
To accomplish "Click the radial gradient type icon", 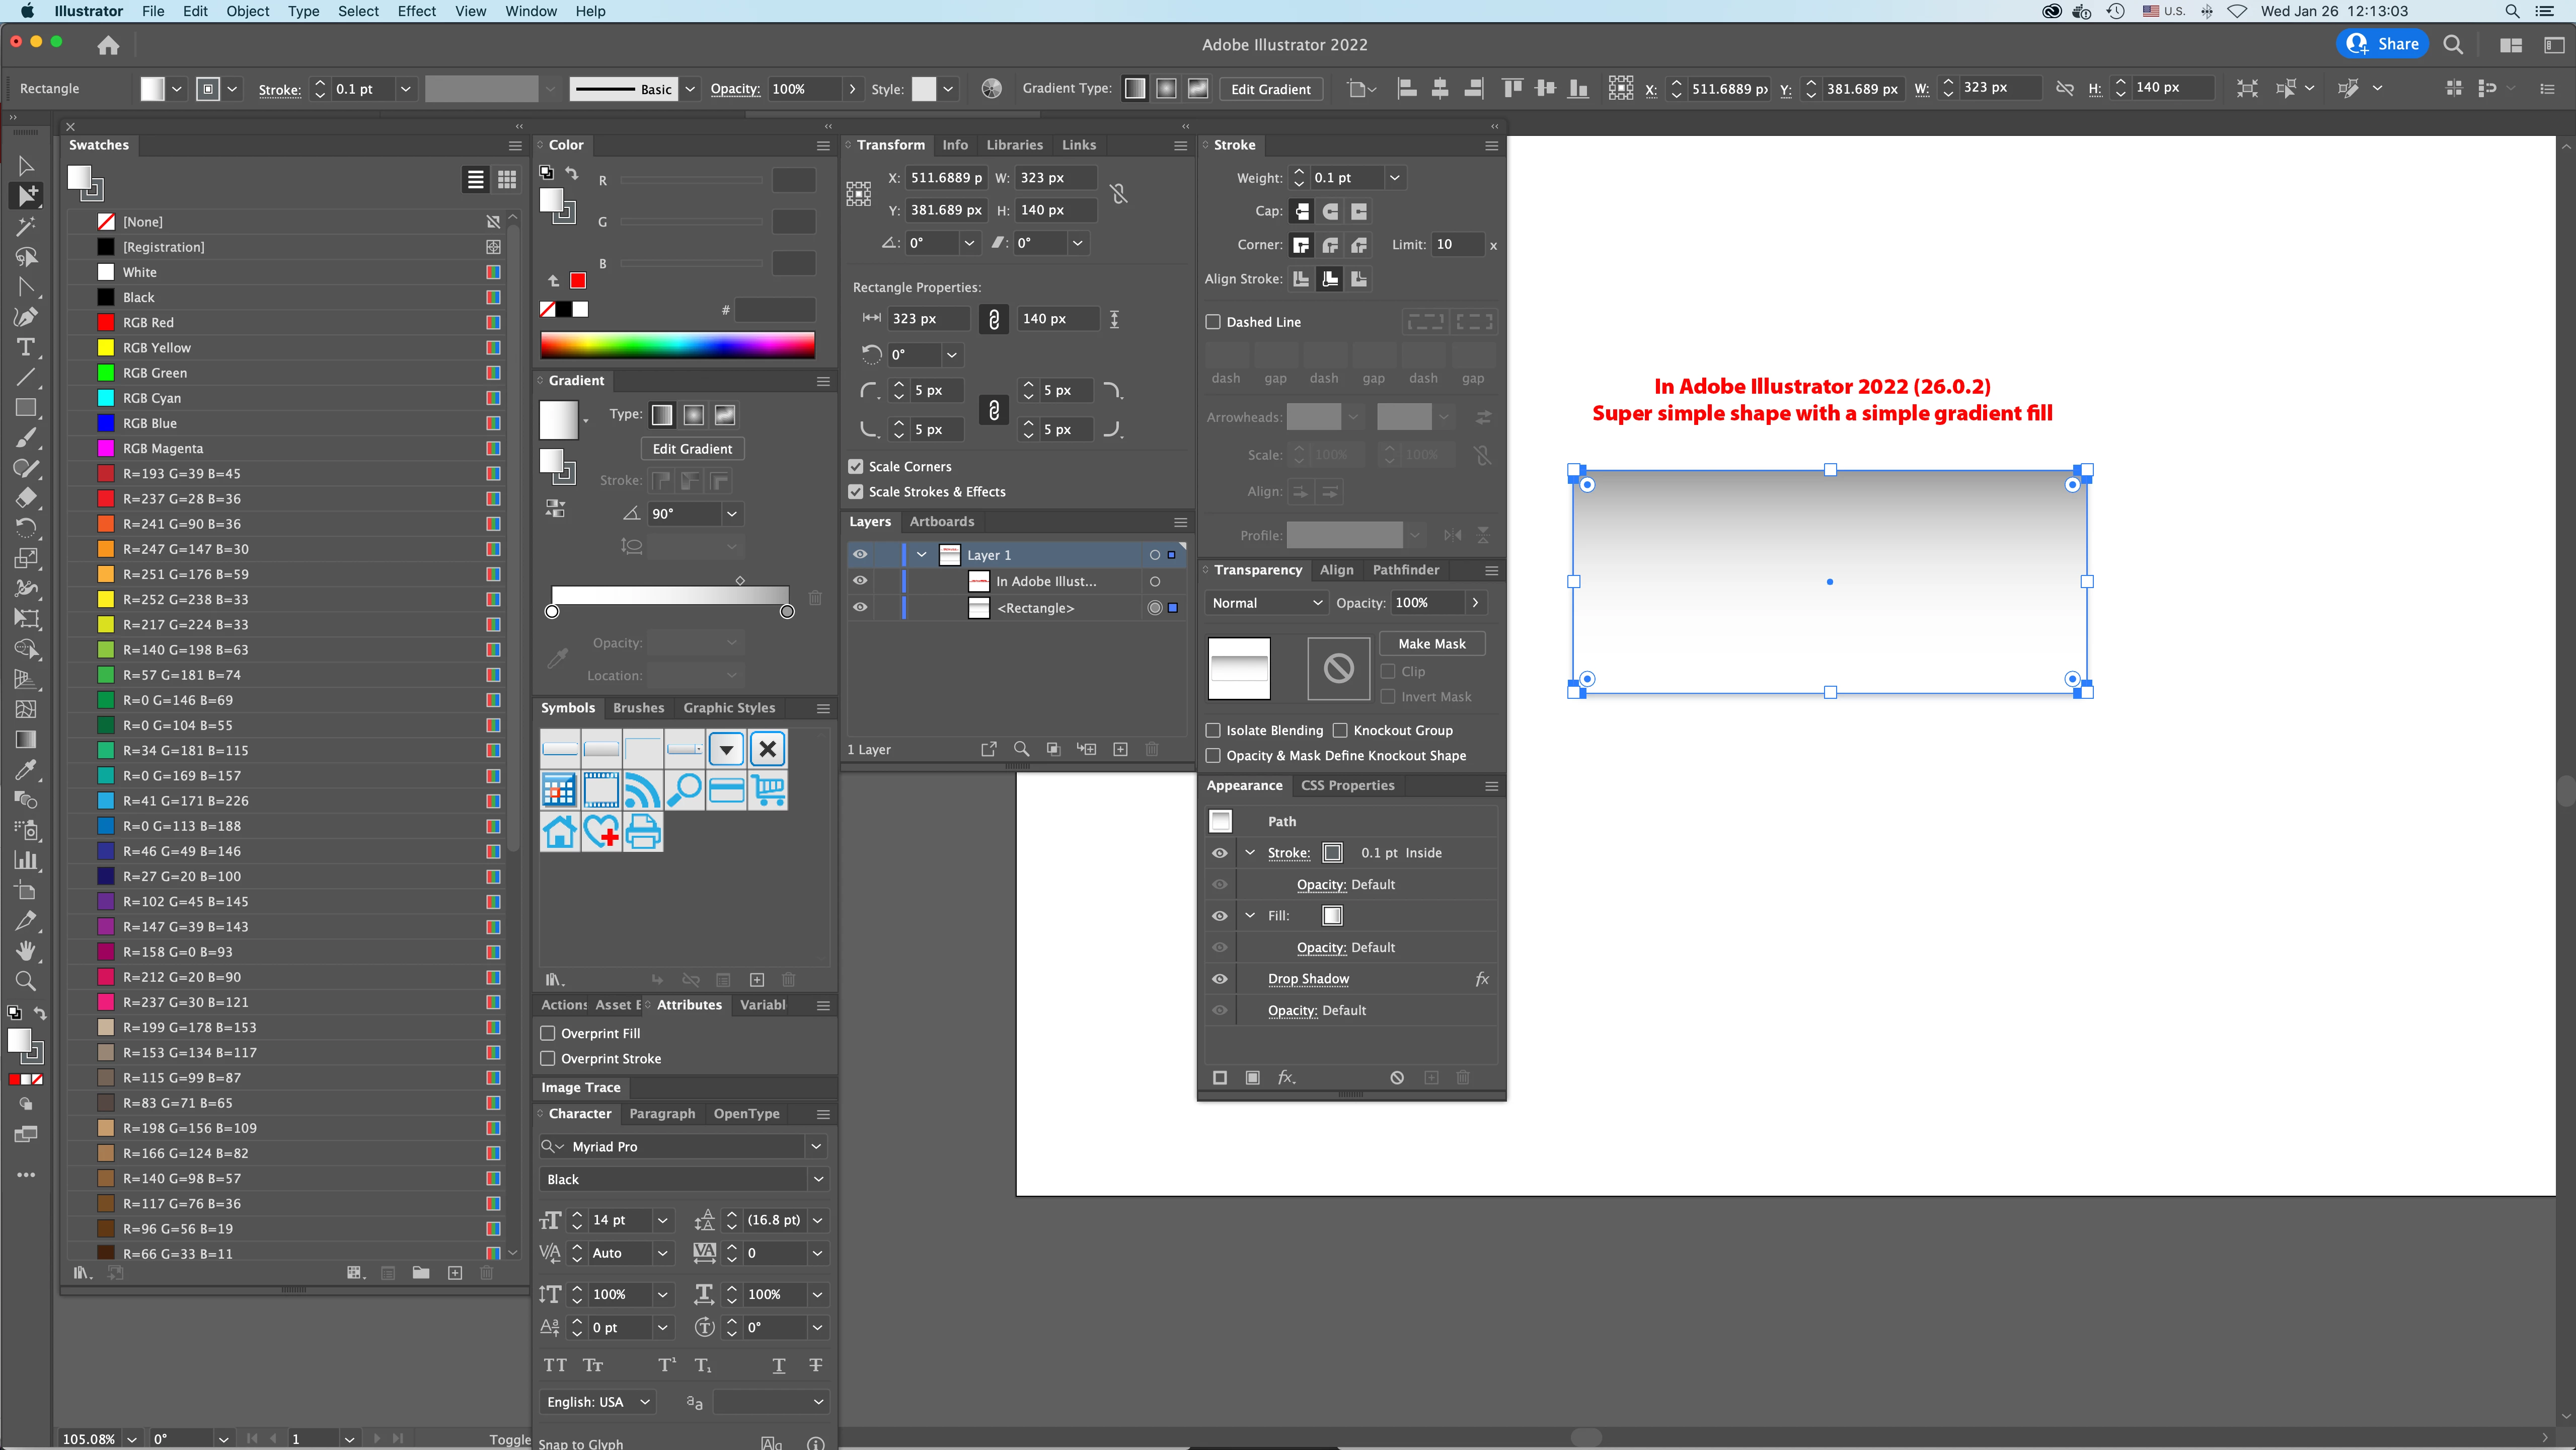I will (x=694, y=415).
